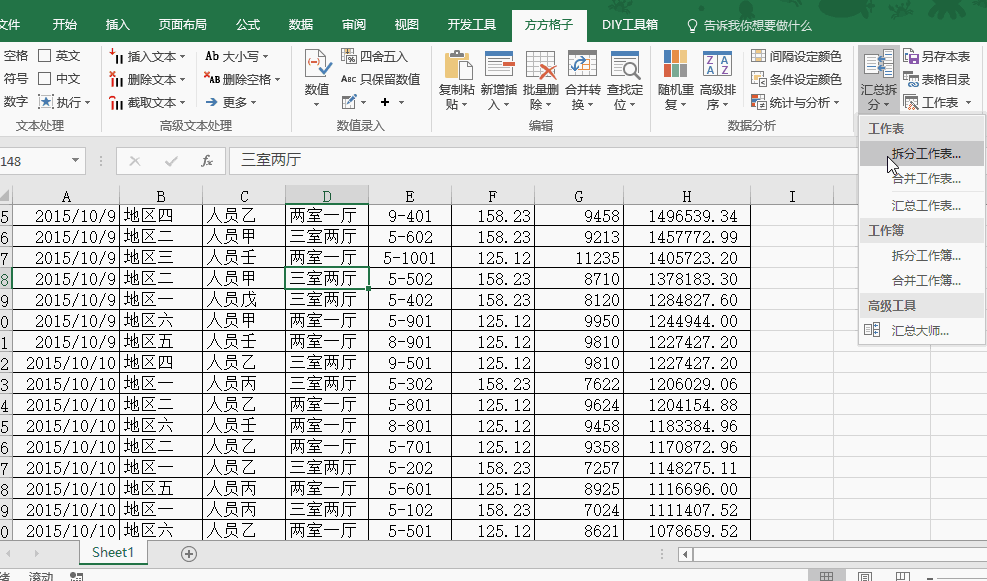Expand the 统计与分析 dropdown
Screen dimensions: 987x581
(837, 103)
